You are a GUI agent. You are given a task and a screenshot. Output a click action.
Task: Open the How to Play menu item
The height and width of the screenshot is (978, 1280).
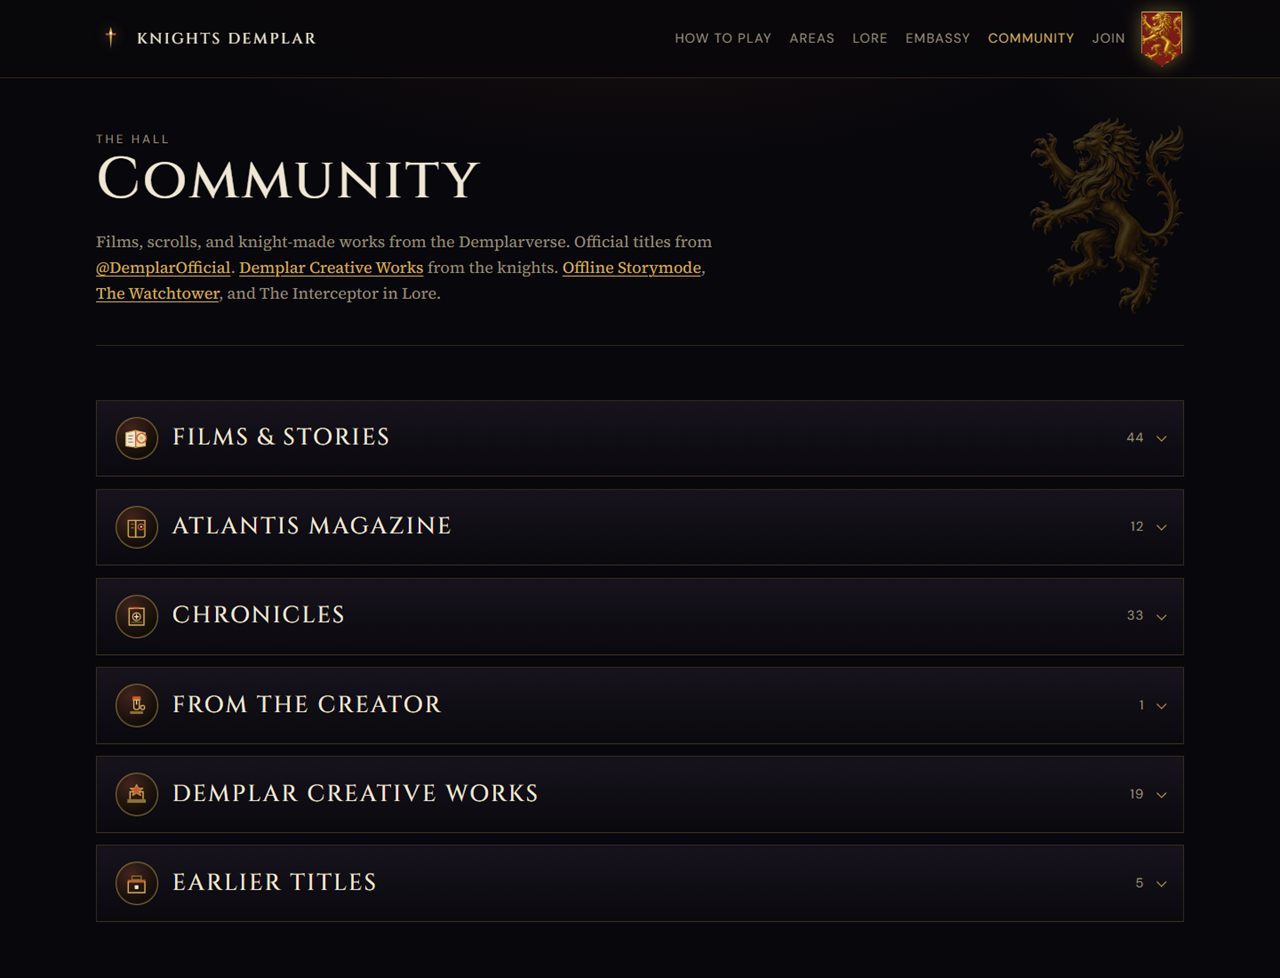tap(723, 38)
